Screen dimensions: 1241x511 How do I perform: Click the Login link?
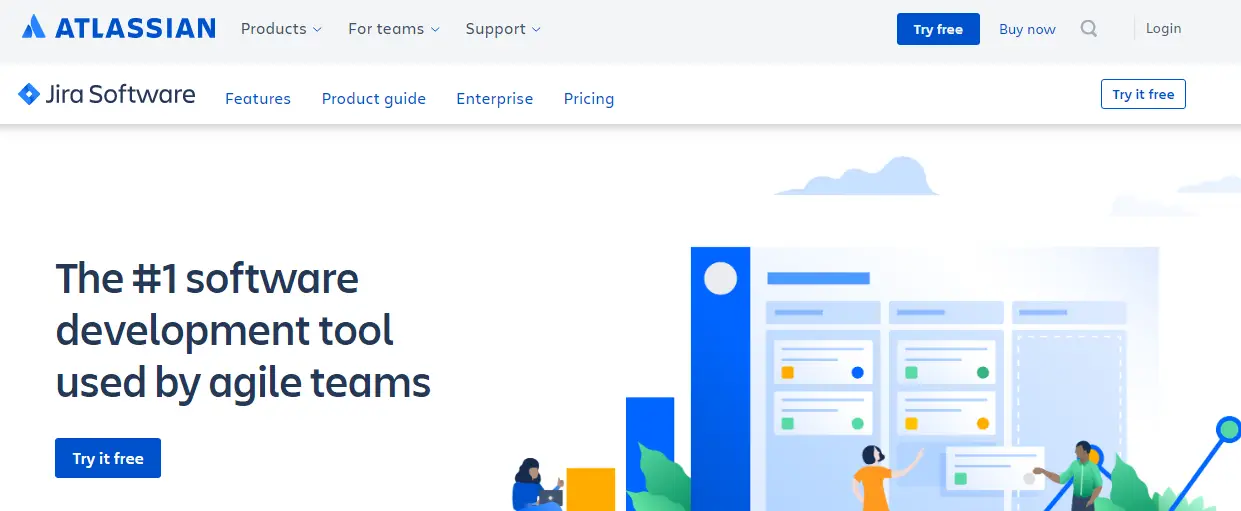point(1163,28)
